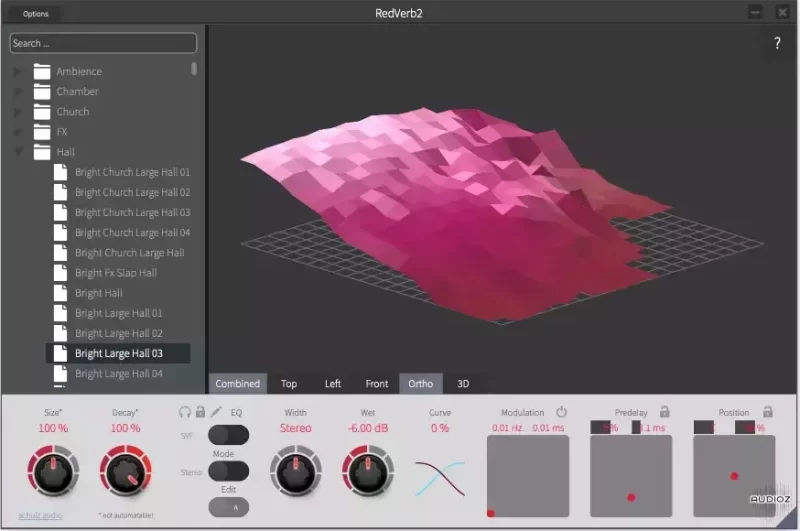The width and height of the screenshot is (800, 531).
Task: Click file icon of Bright Hall preset
Action: [60, 293]
